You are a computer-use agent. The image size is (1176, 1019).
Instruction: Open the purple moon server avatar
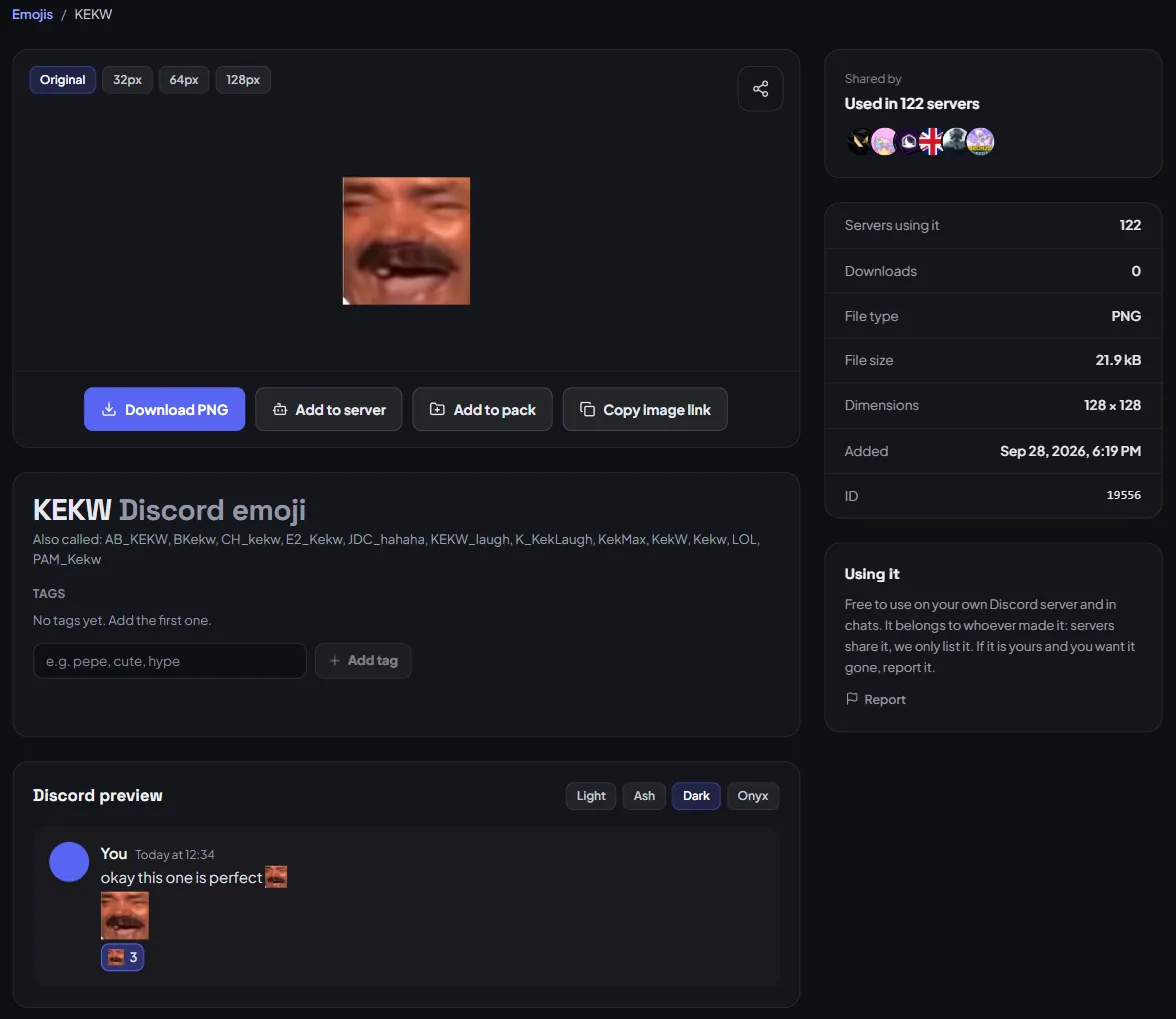908,141
